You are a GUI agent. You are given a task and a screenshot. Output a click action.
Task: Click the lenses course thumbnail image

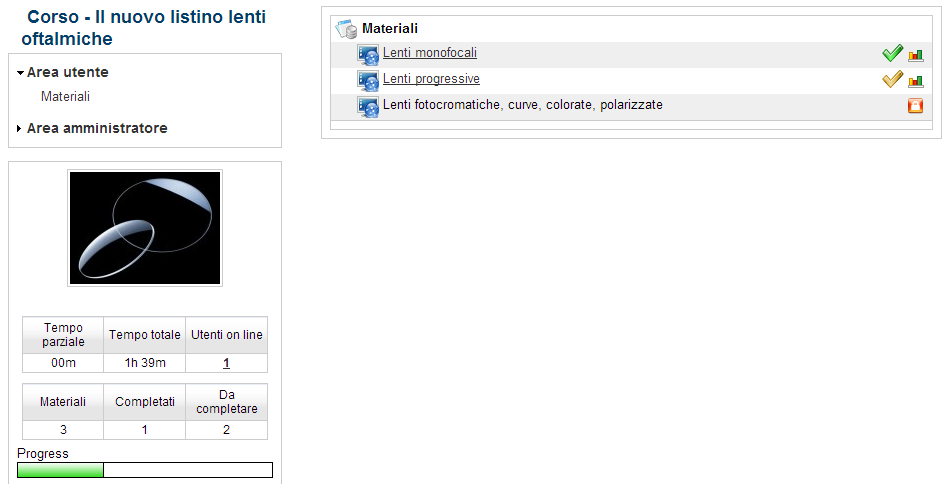pos(145,228)
